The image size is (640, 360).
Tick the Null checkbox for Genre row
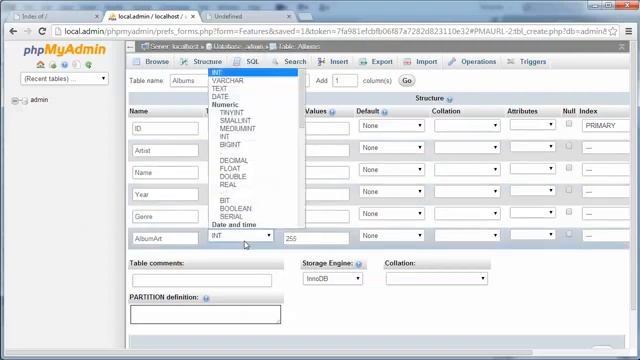point(569,211)
